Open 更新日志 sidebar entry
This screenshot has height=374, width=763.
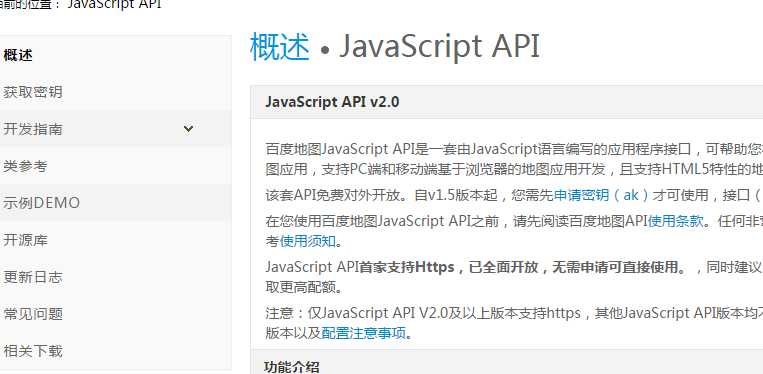click(x=33, y=277)
